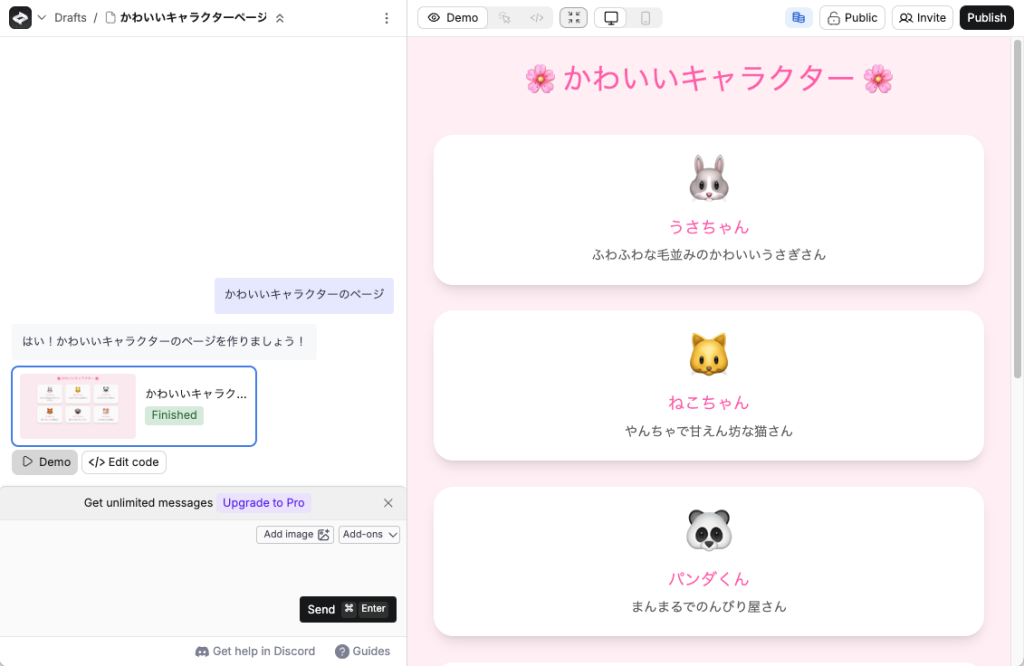This screenshot has height=666, width=1024.
Task: Click the generated page thumbnail preview
Action: (x=78, y=406)
